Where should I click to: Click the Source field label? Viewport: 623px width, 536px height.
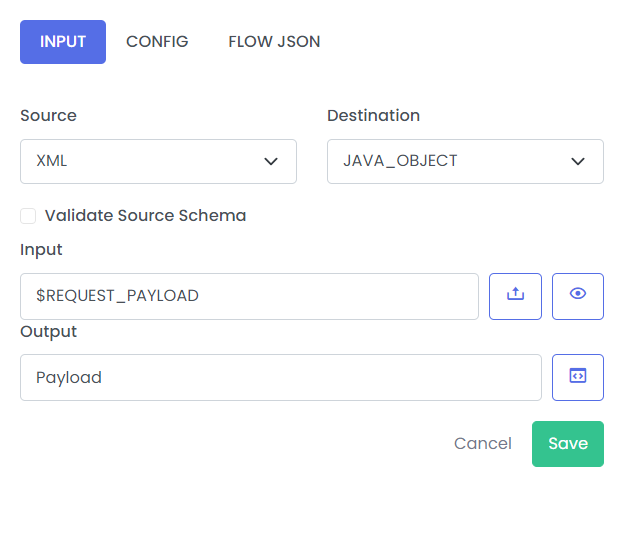click(x=48, y=116)
